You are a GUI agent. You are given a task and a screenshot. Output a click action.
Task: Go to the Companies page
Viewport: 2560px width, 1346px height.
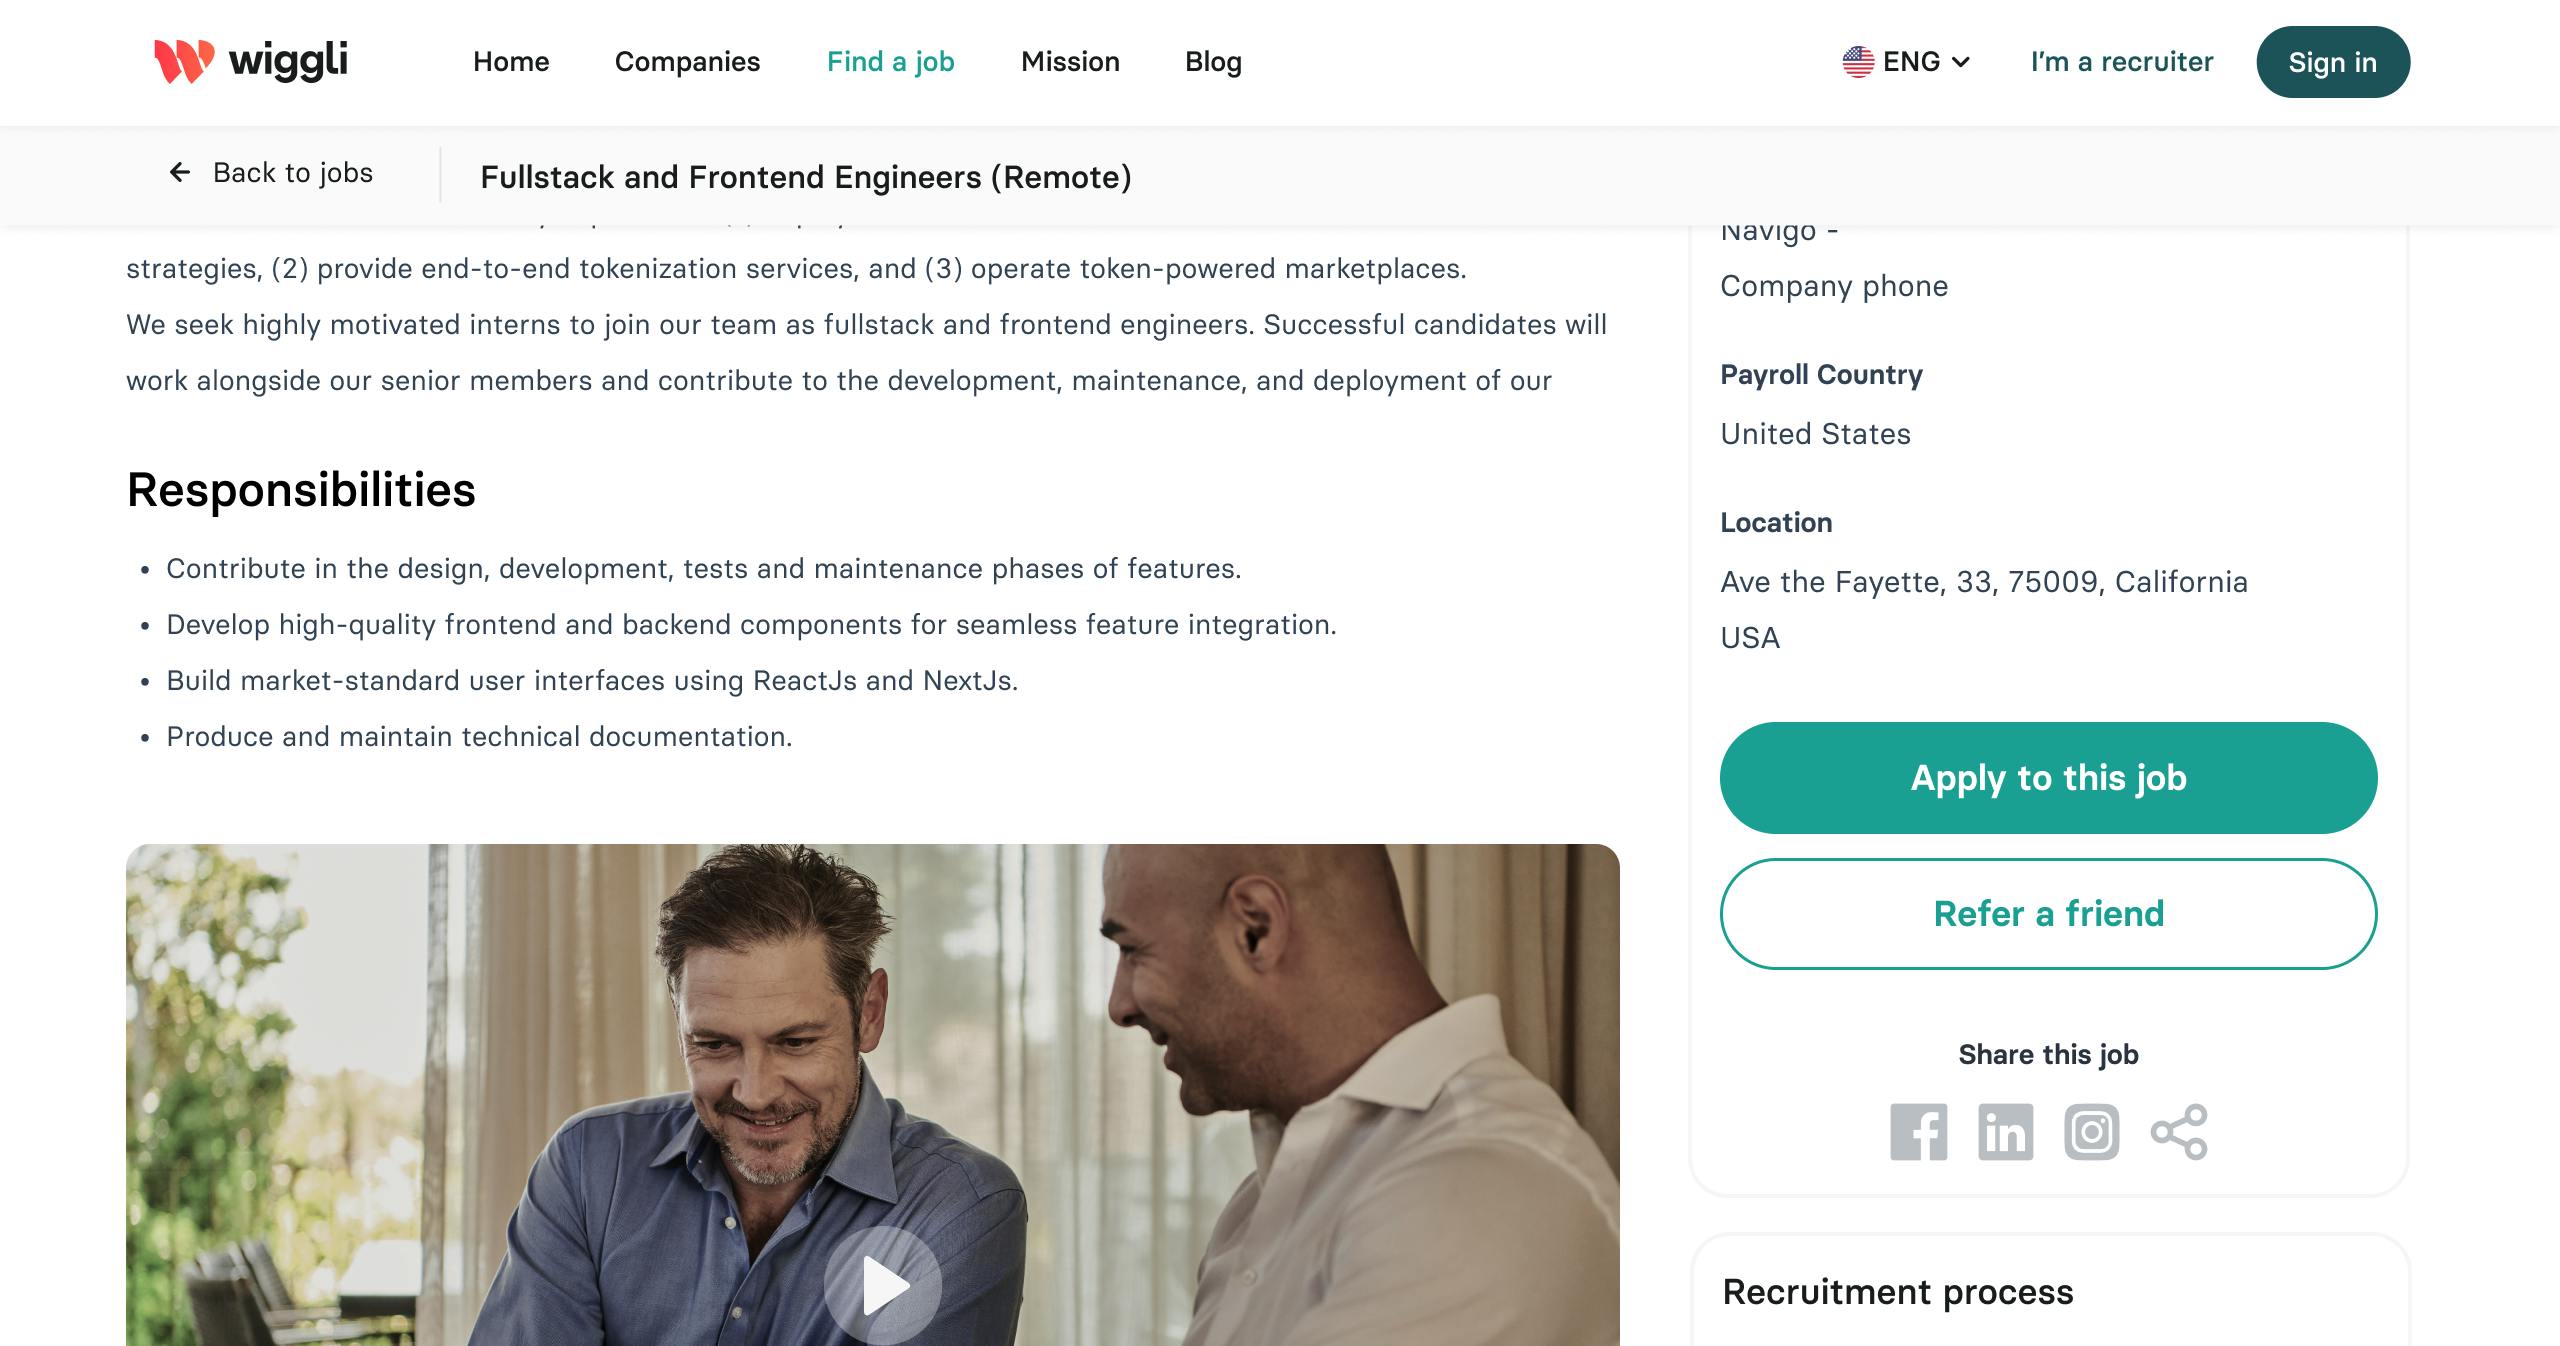(687, 62)
